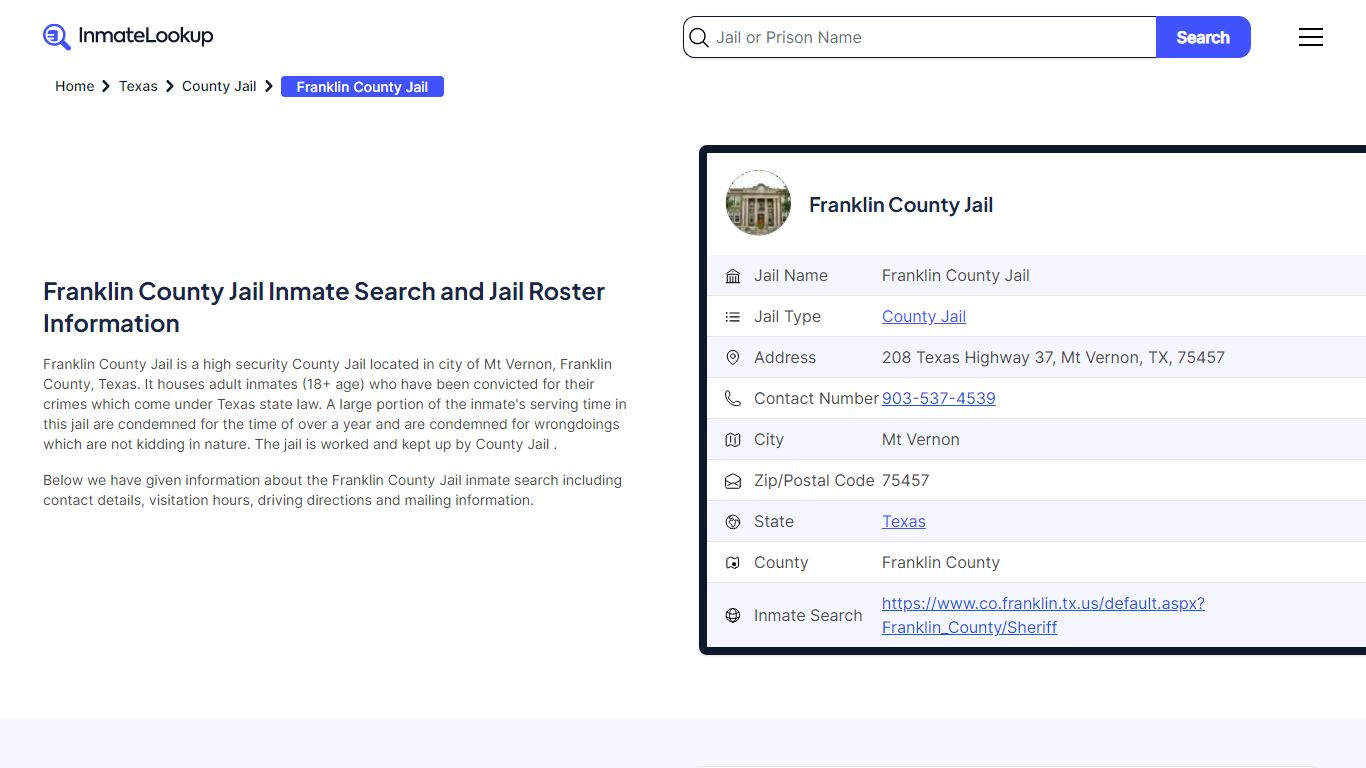Type in Jail or Prison Name field

pos(930,37)
